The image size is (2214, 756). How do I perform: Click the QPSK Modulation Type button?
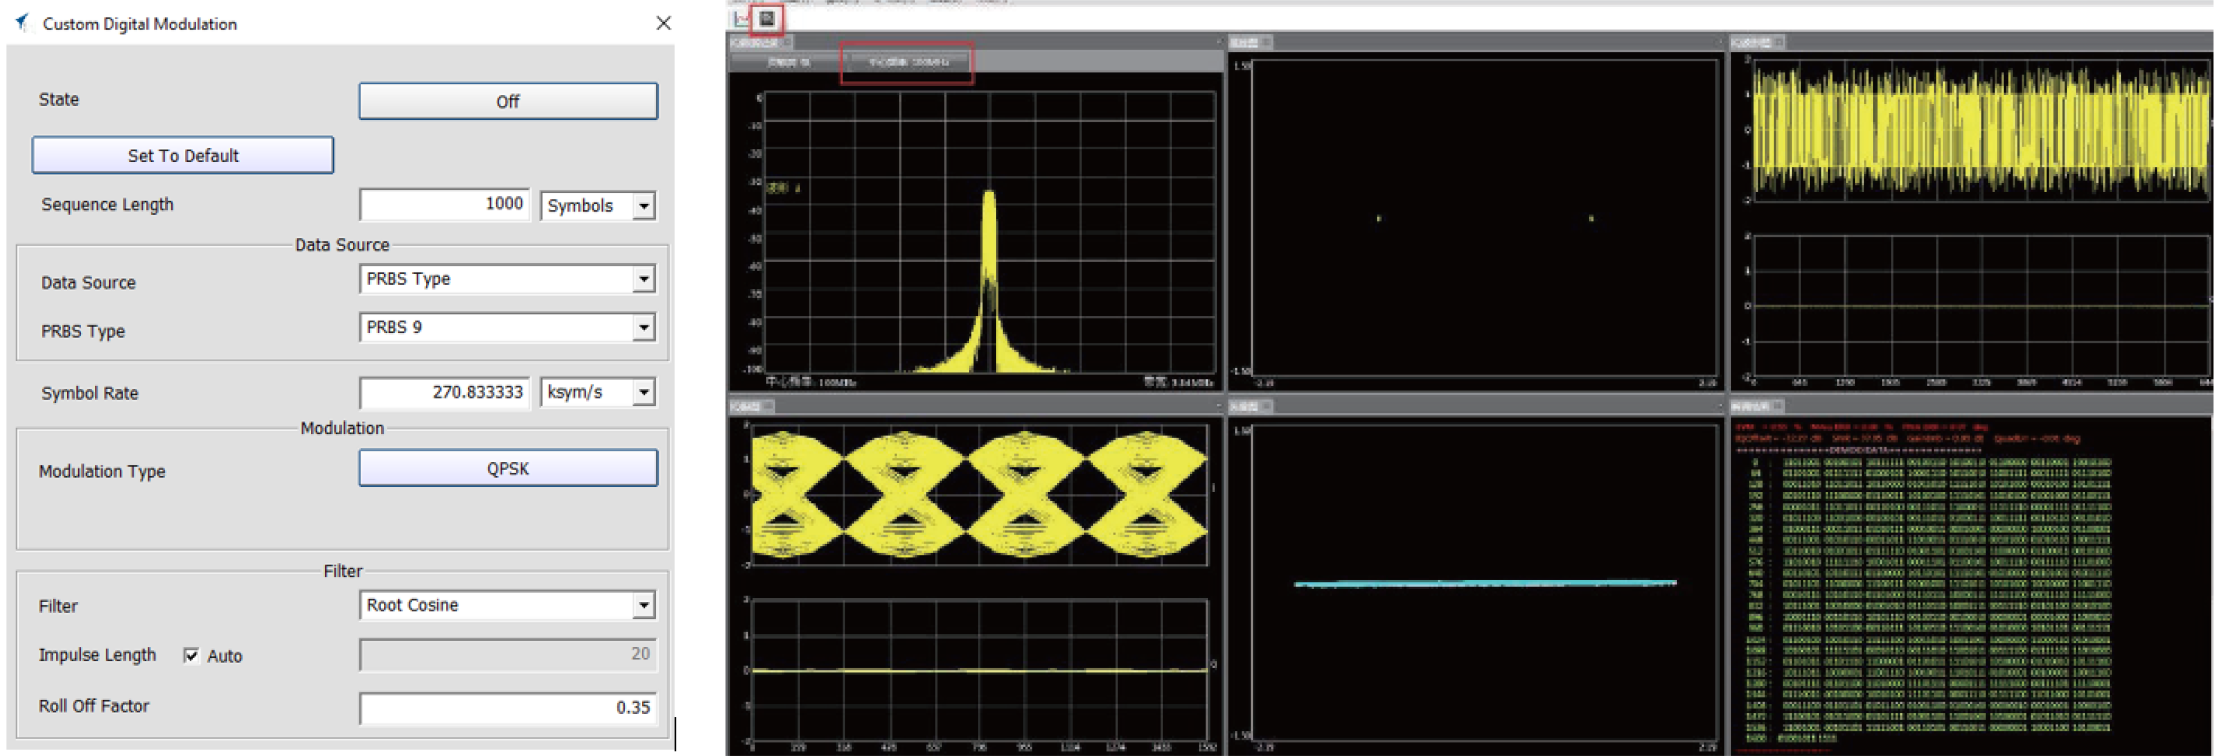[508, 468]
